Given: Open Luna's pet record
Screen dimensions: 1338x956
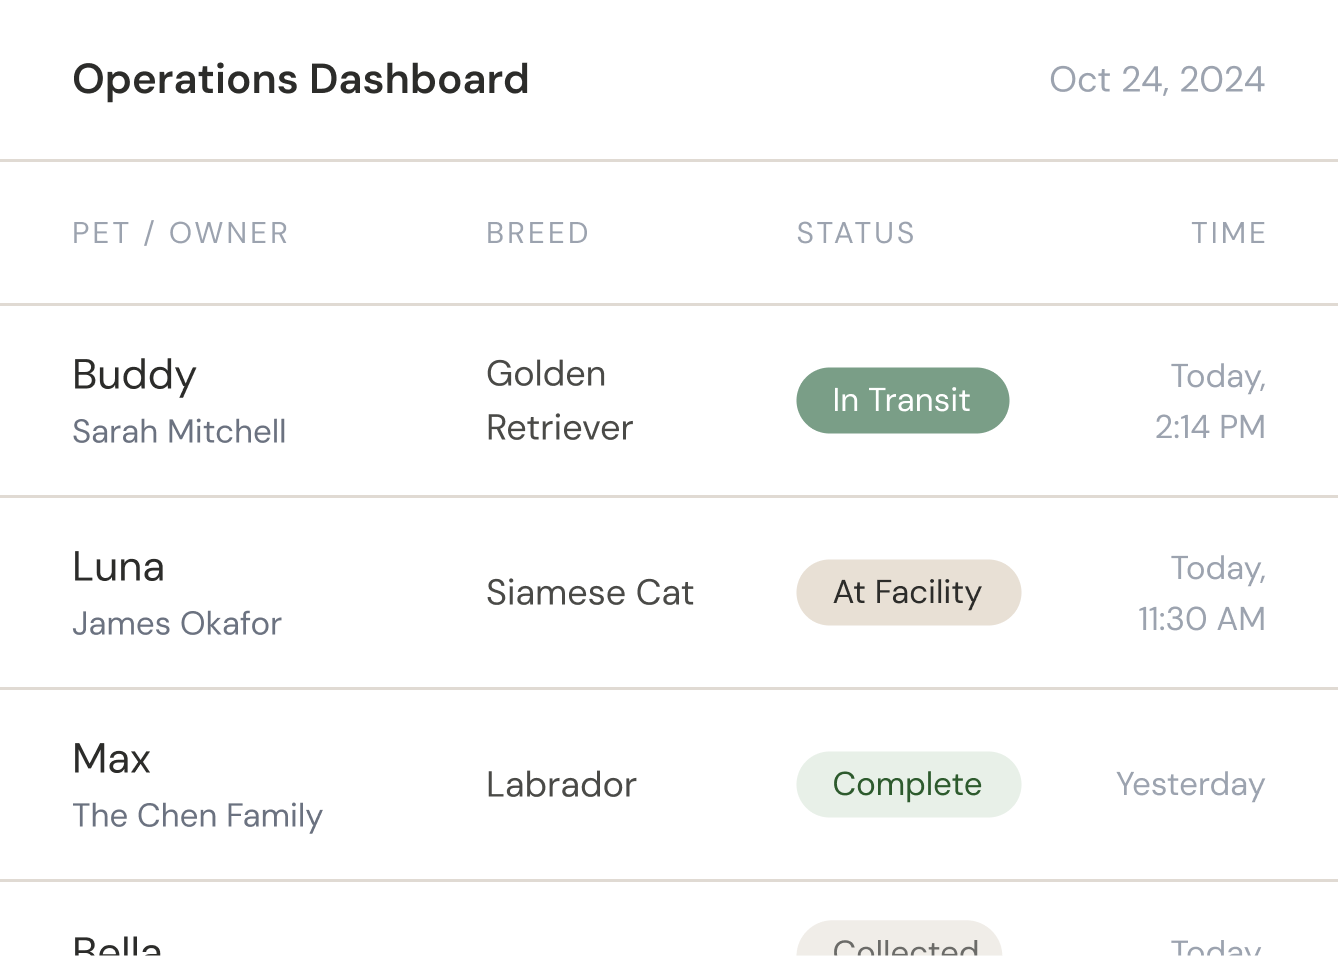Looking at the screenshot, I should coord(118,567).
